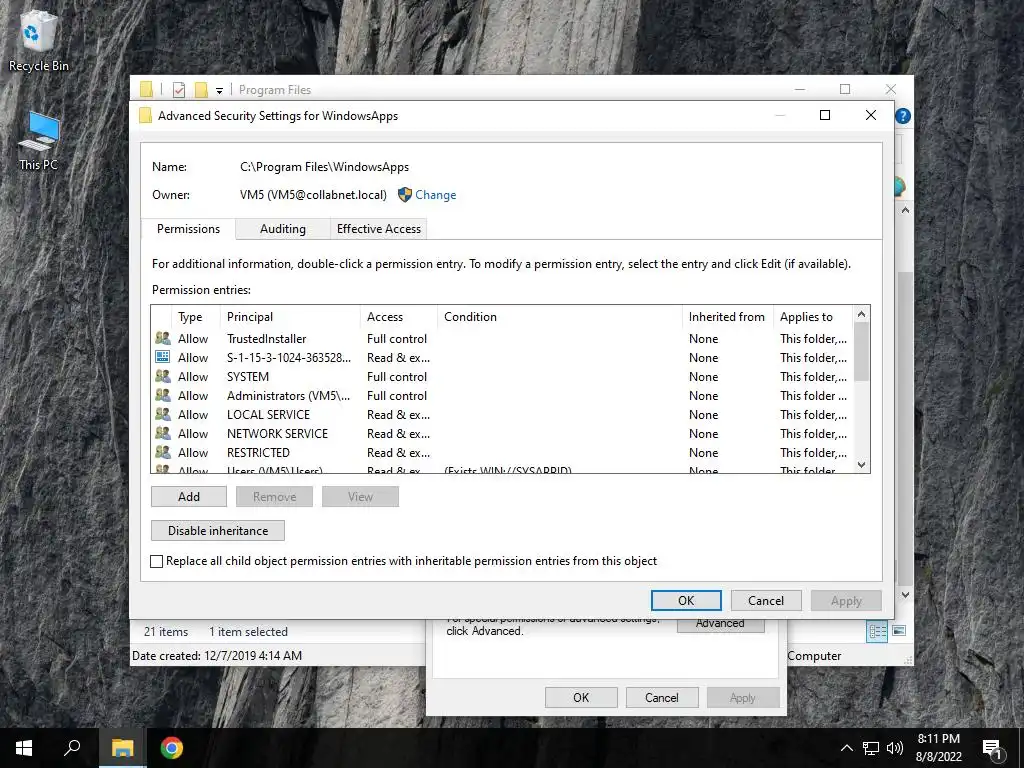Click Cancel in Advanced Security Settings
The height and width of the screenshot is (768, 1024).
click(765, 600)
